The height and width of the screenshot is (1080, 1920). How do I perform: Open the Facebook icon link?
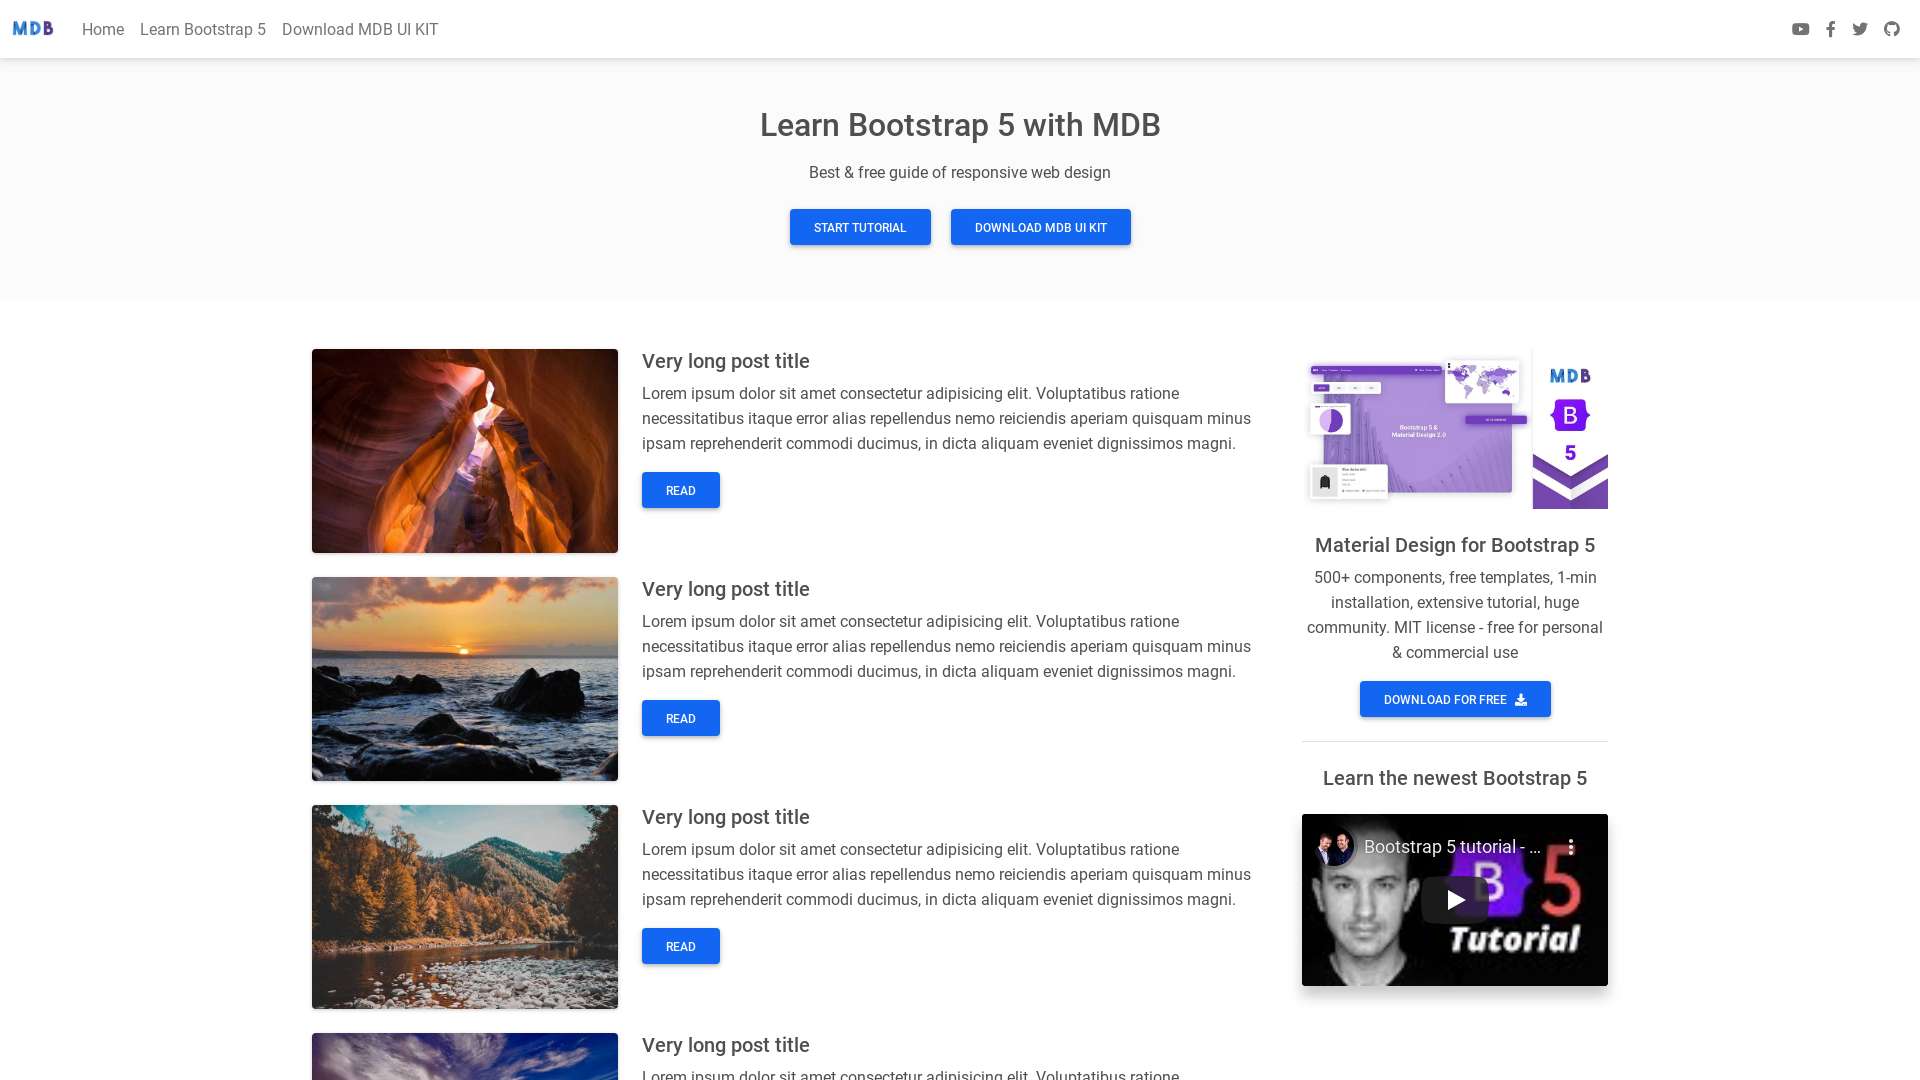(1830, 29)
